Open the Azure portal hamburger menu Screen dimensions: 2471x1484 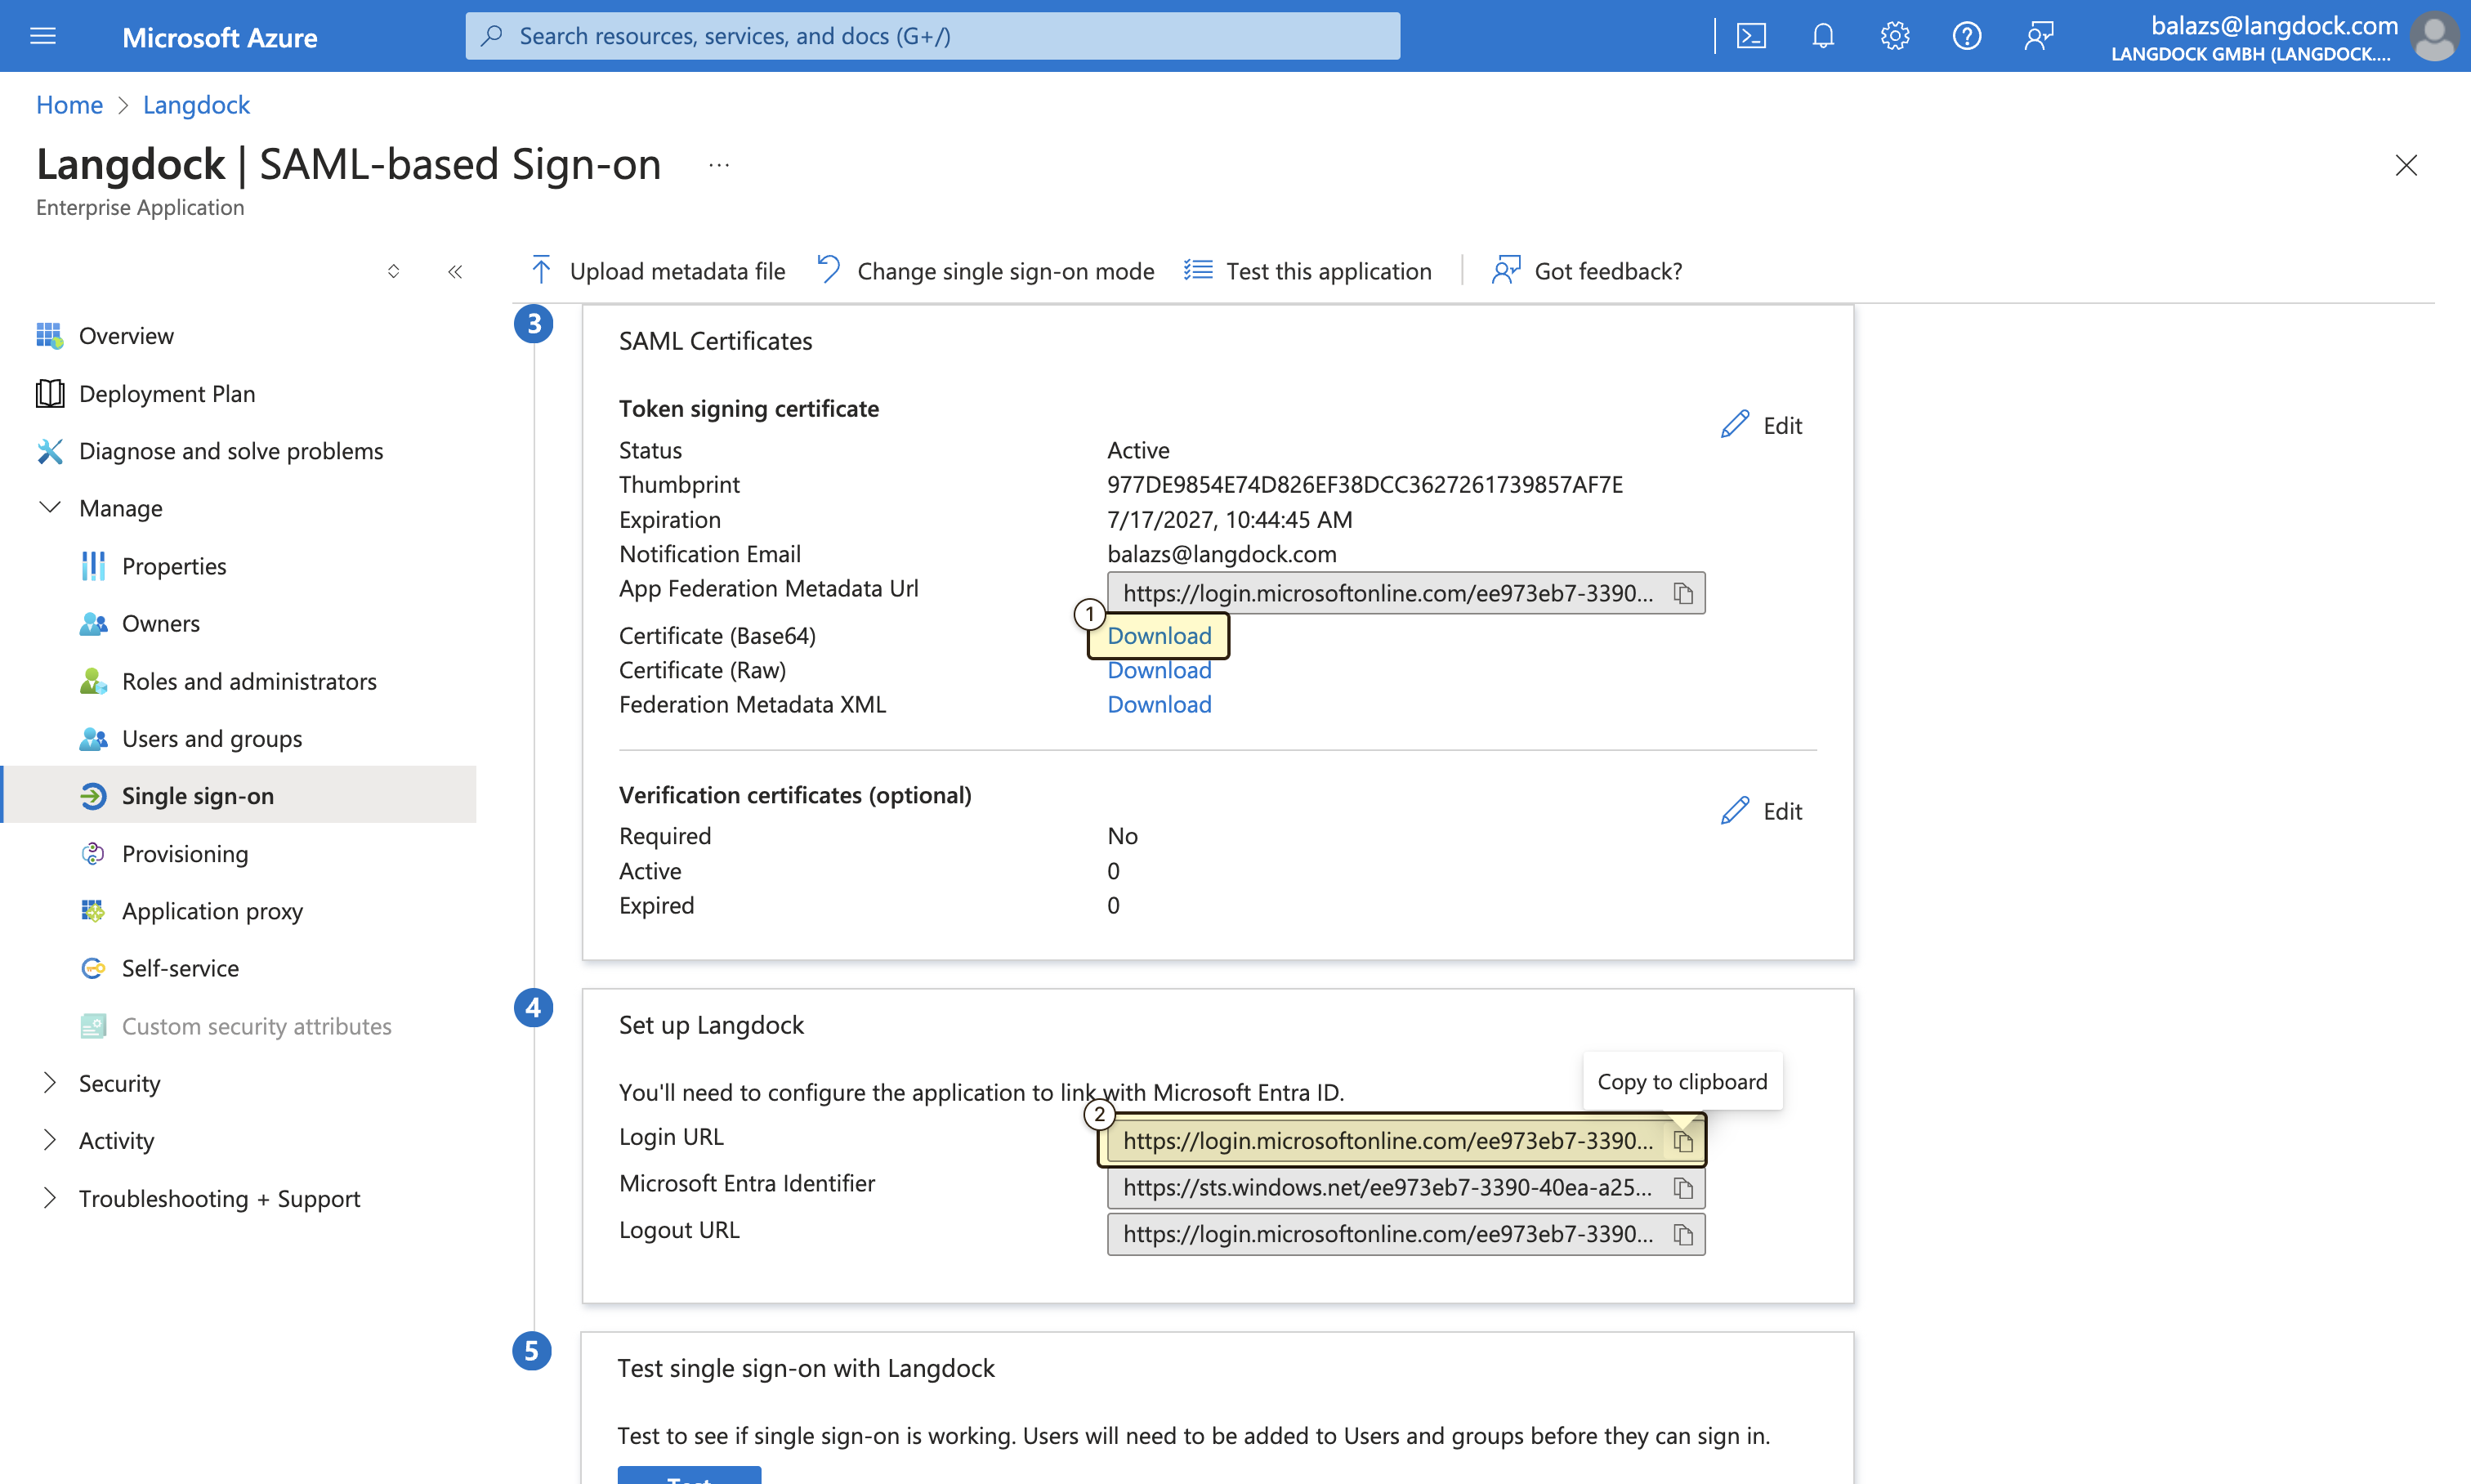pos(43,36)
